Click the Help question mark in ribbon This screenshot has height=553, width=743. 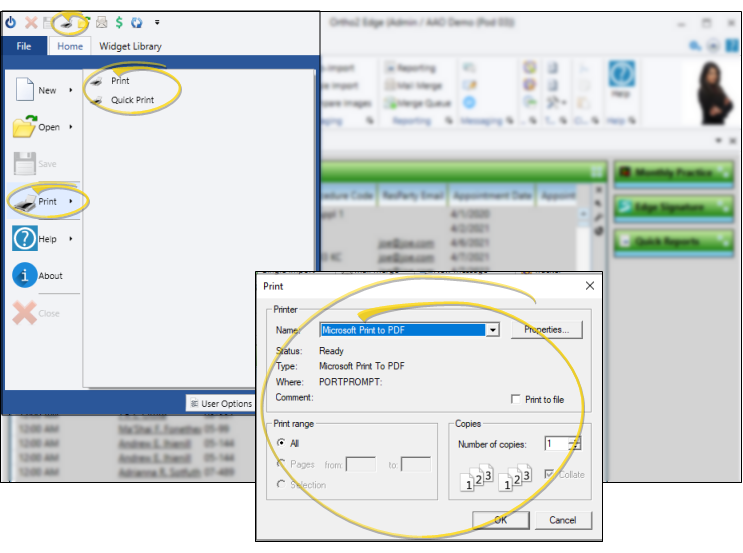[621, 77]
